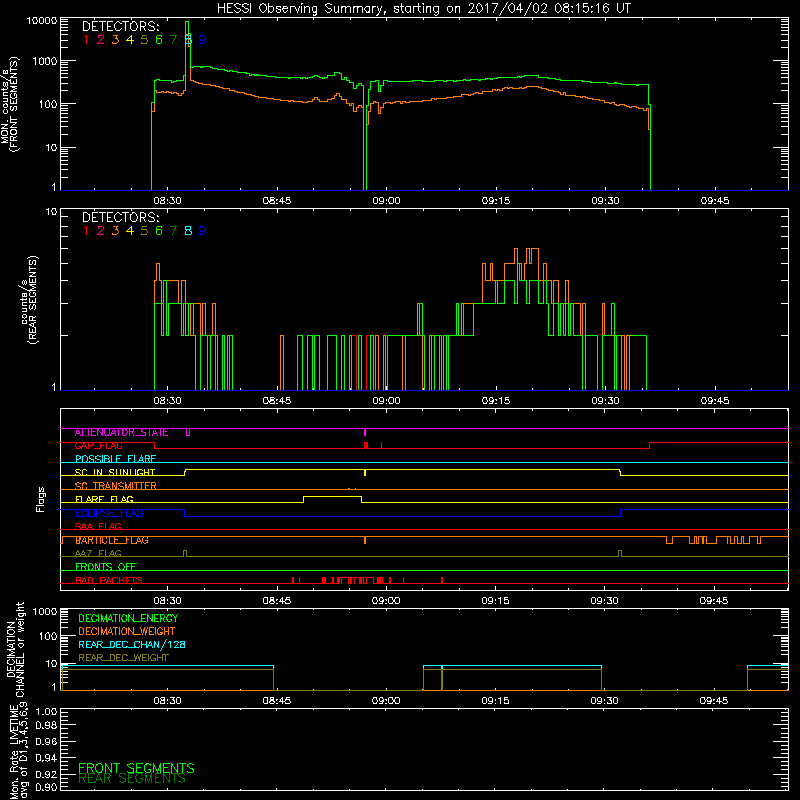800x800 pixels.
Task: Select the BAD_PACKETS flag label
Action: point(109,581)
